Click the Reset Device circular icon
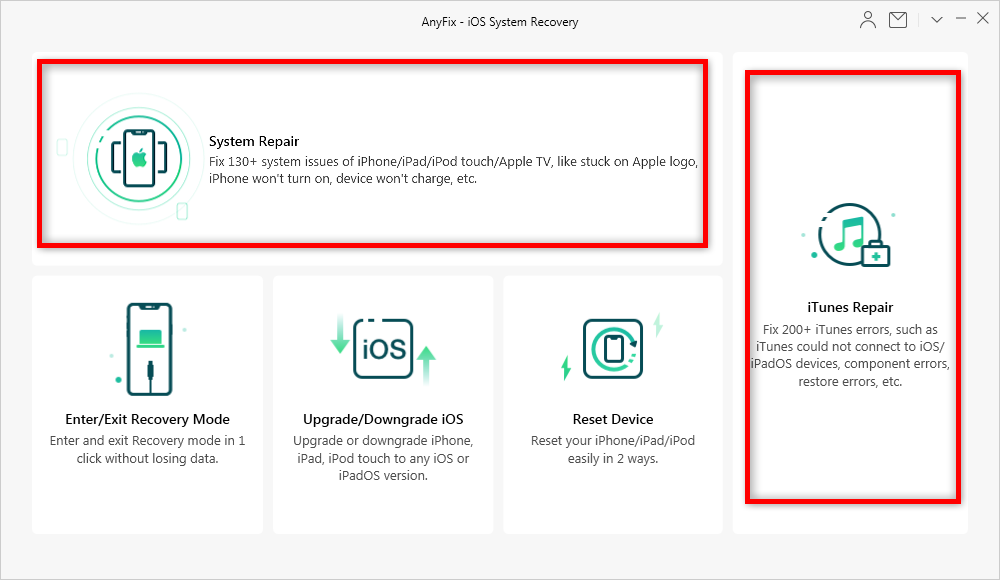 (x=613, y=348)
